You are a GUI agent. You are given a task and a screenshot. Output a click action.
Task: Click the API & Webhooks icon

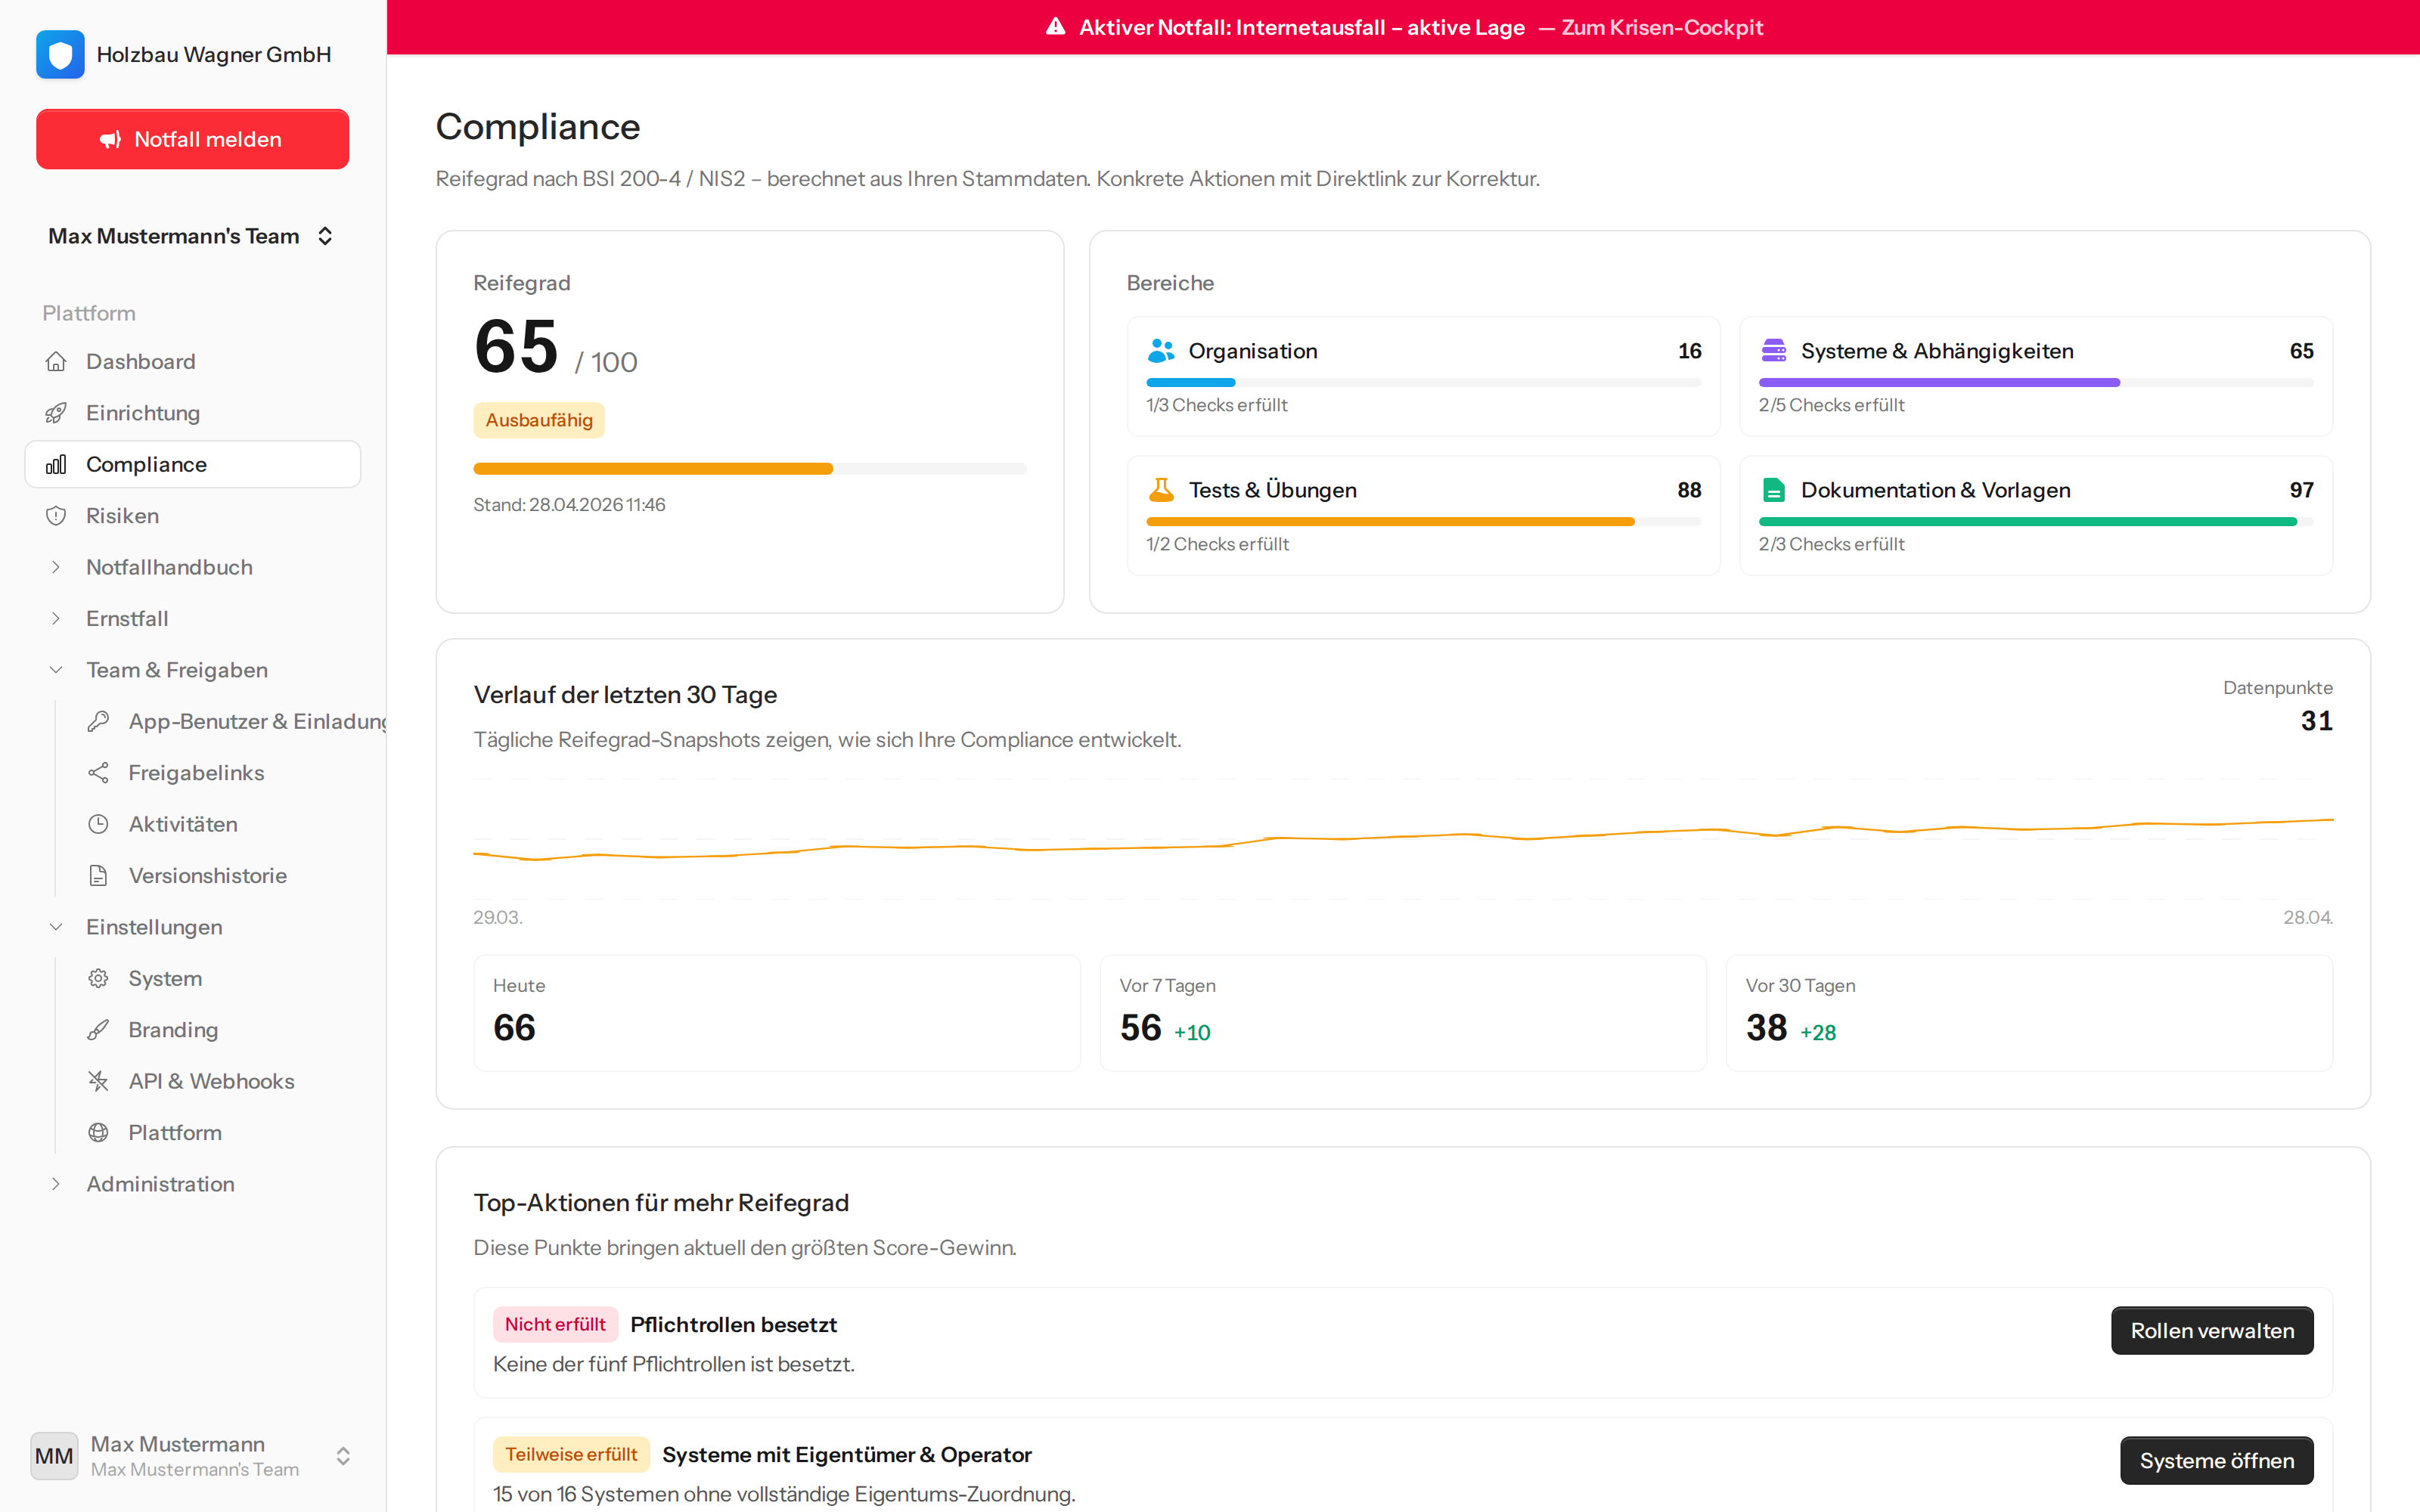point(98,1081)
